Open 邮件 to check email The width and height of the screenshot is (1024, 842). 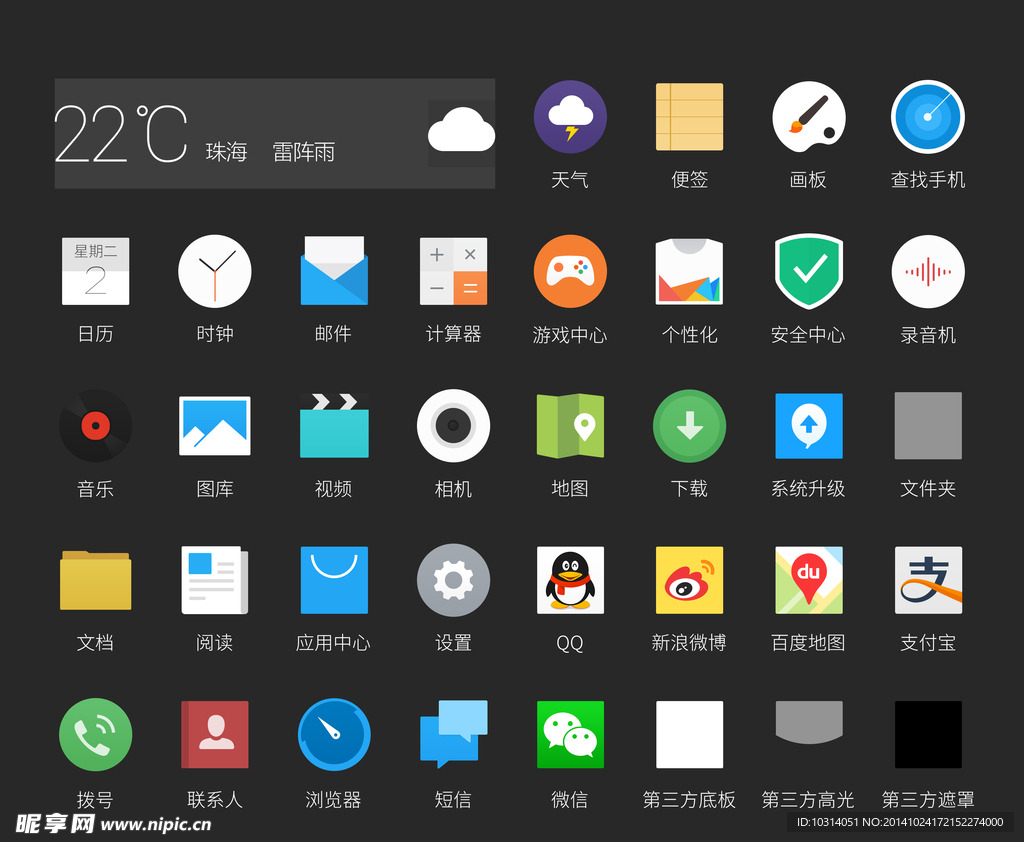coord(333,271)
